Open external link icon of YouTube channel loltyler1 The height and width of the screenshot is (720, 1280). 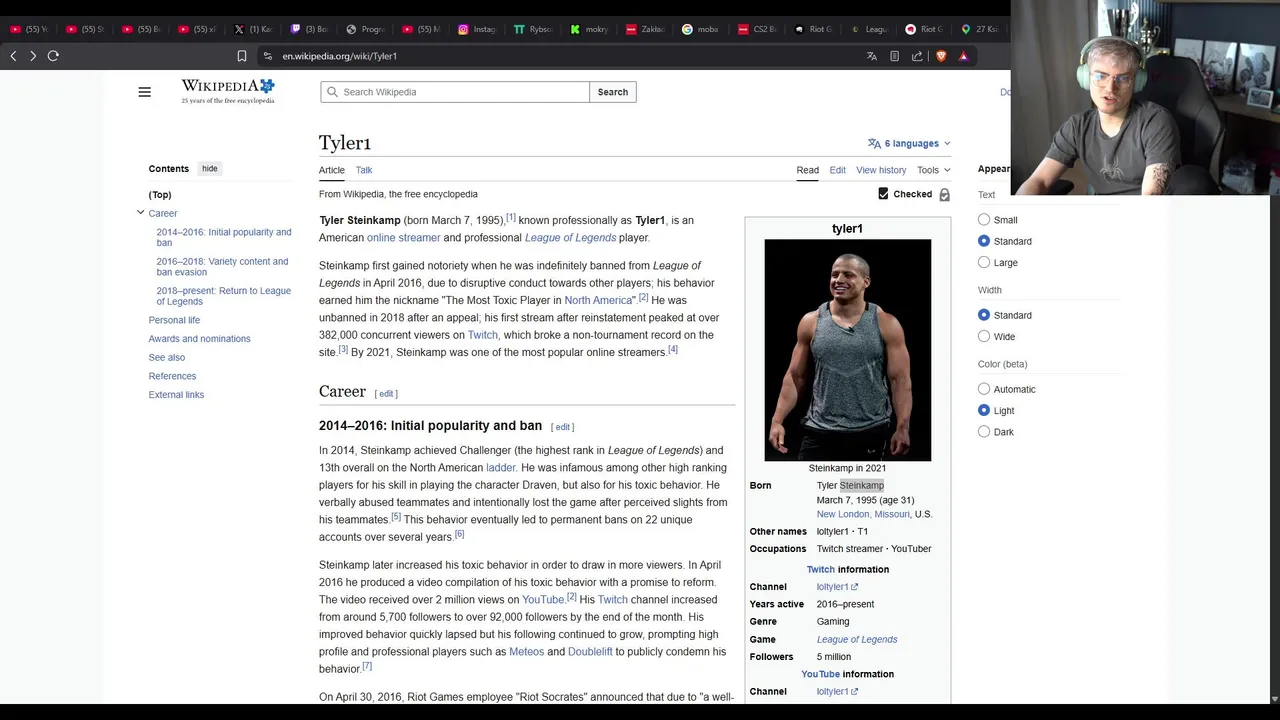pyautogui.click(x=854, y=692)
